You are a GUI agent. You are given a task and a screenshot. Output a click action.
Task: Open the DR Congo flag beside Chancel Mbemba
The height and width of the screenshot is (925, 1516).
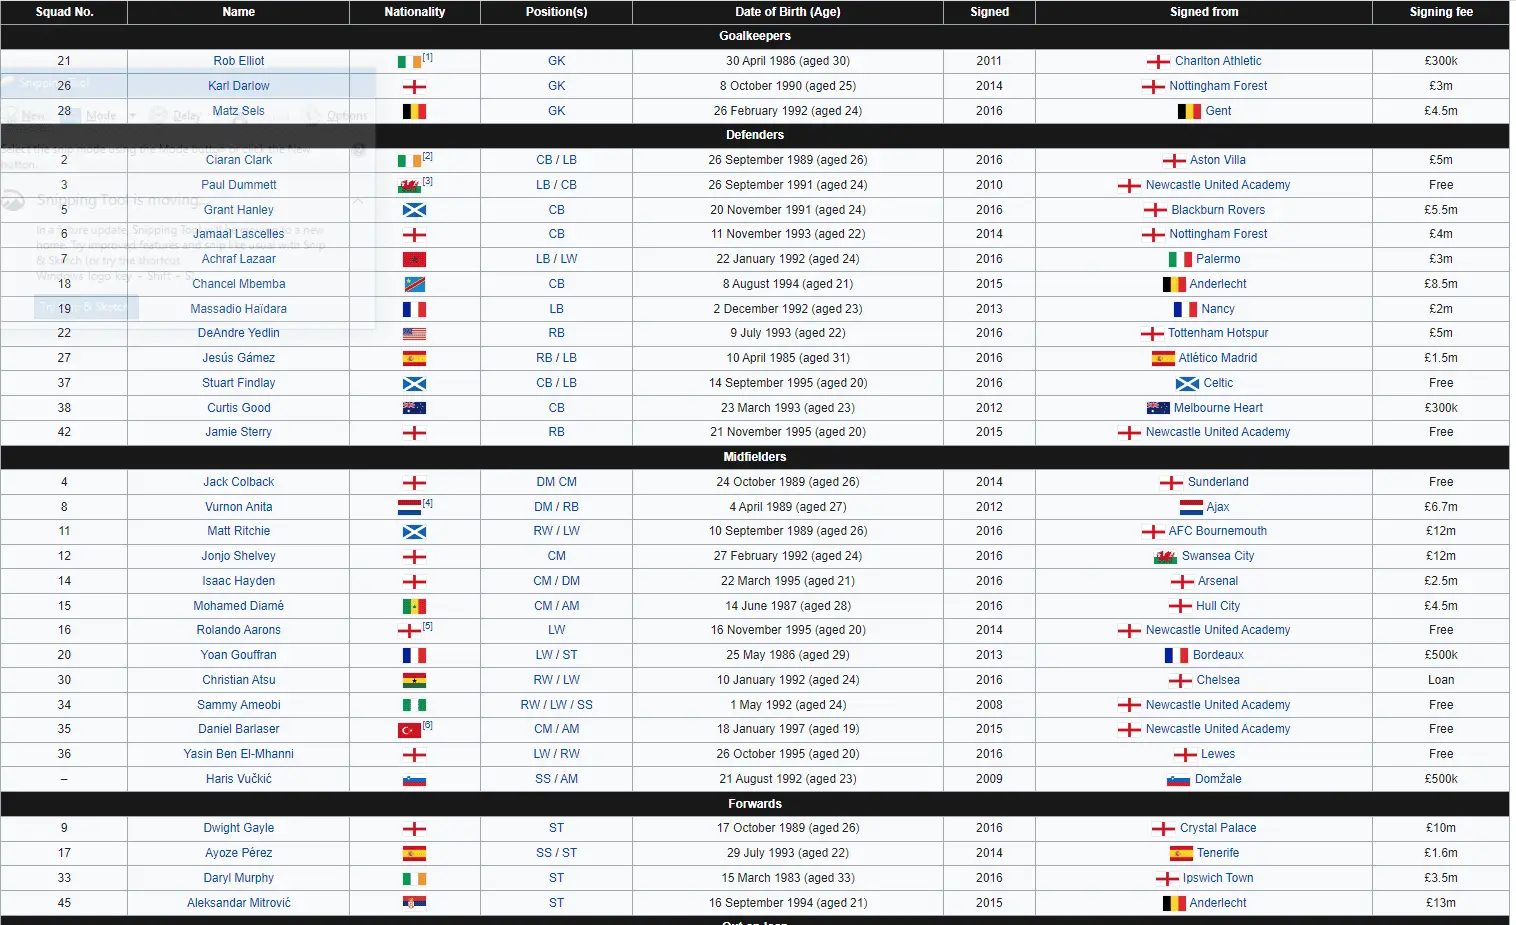(x=414, y=285)
